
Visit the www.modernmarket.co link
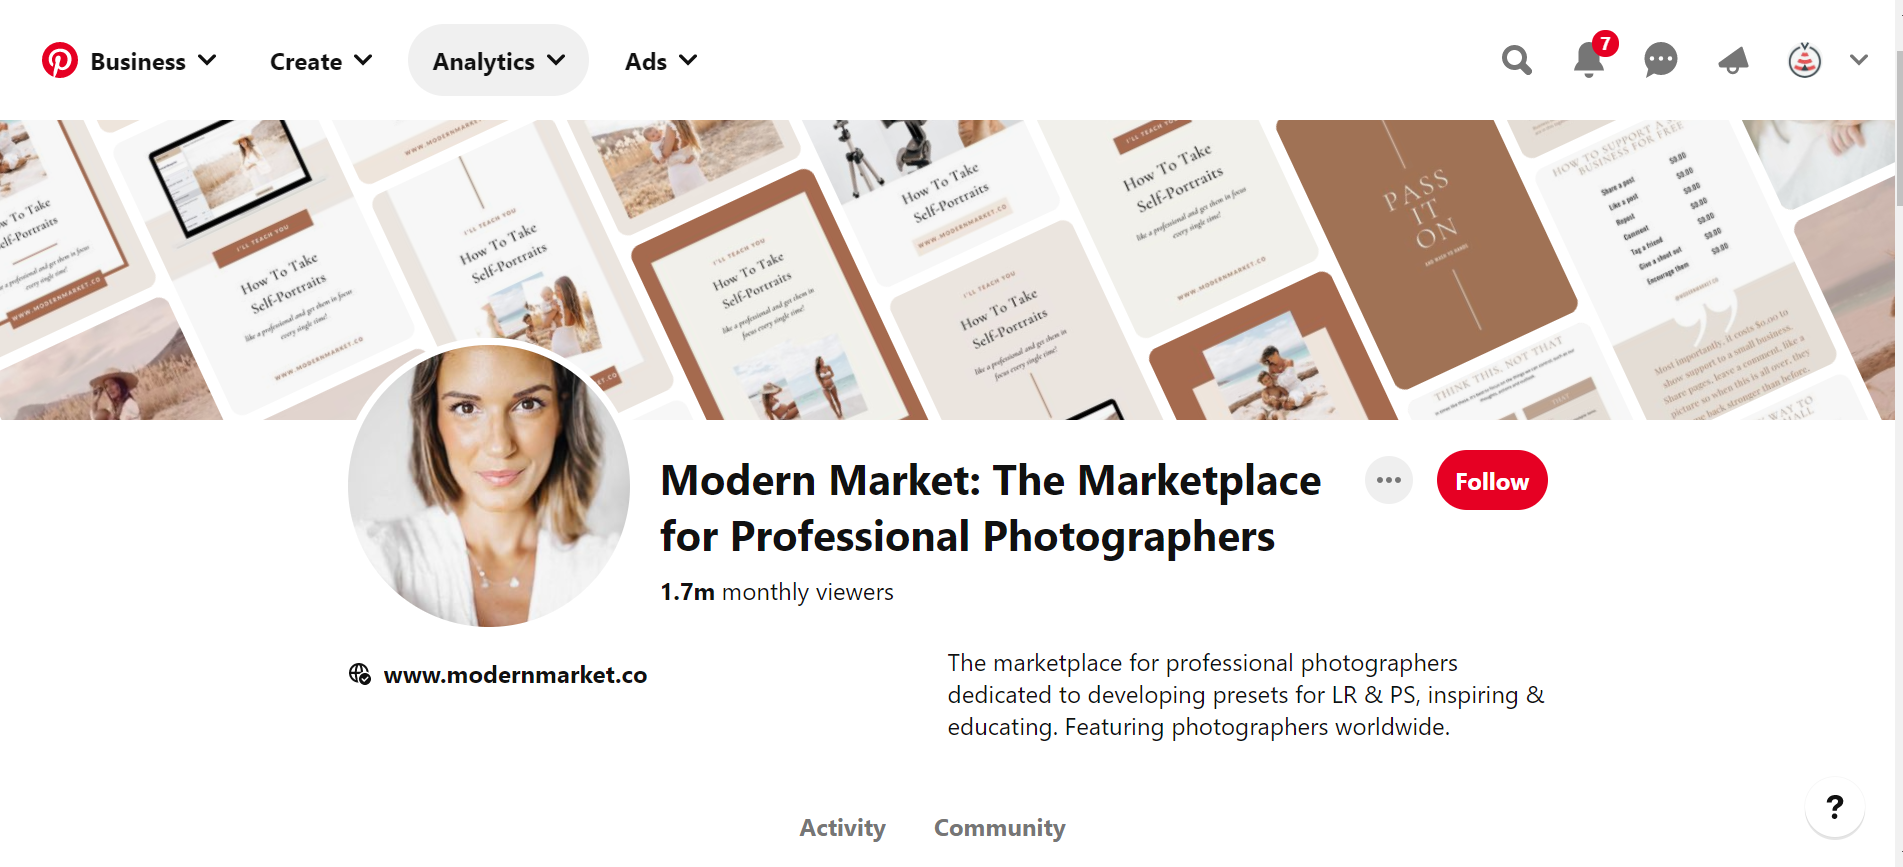coord(515,675)
